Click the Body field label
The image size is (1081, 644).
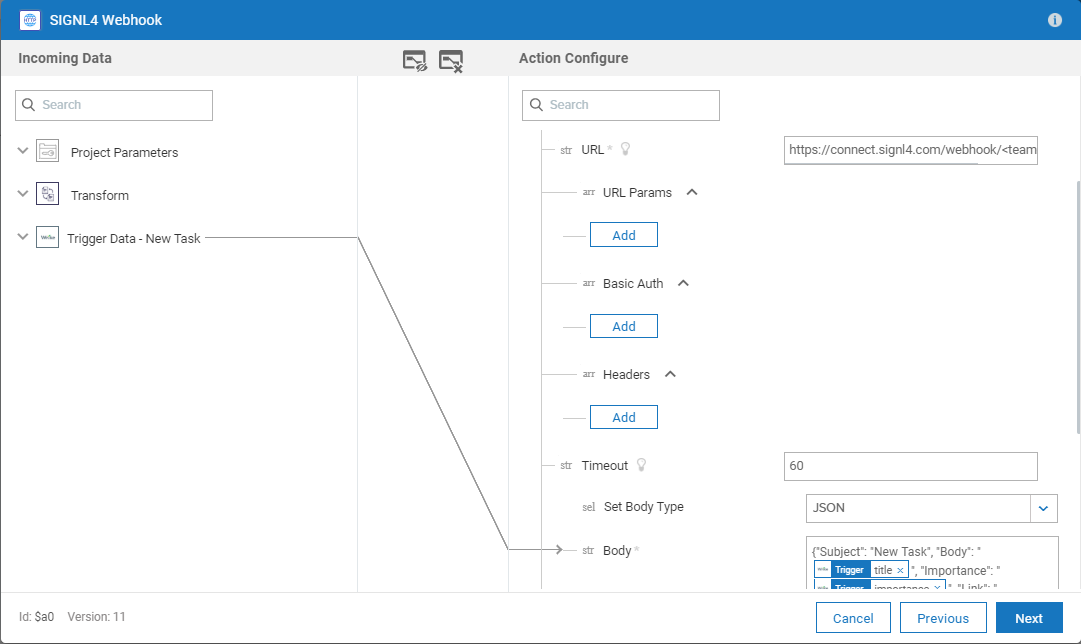[617, 550]
